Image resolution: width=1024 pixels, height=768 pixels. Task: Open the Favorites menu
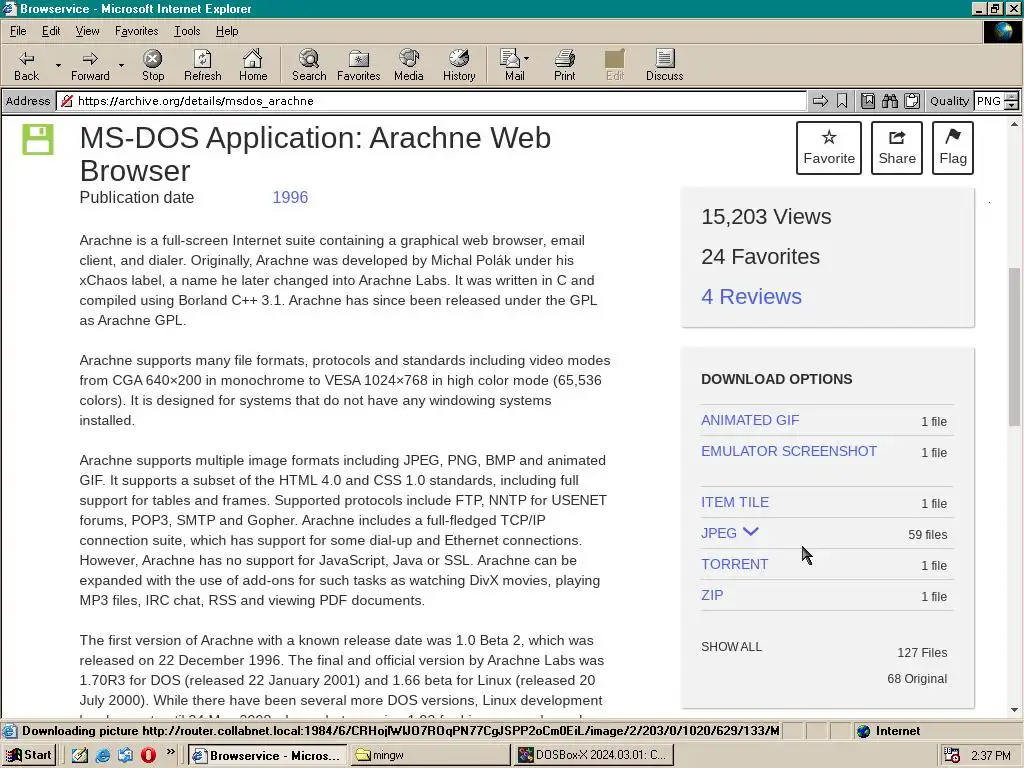tap(136, 31)
